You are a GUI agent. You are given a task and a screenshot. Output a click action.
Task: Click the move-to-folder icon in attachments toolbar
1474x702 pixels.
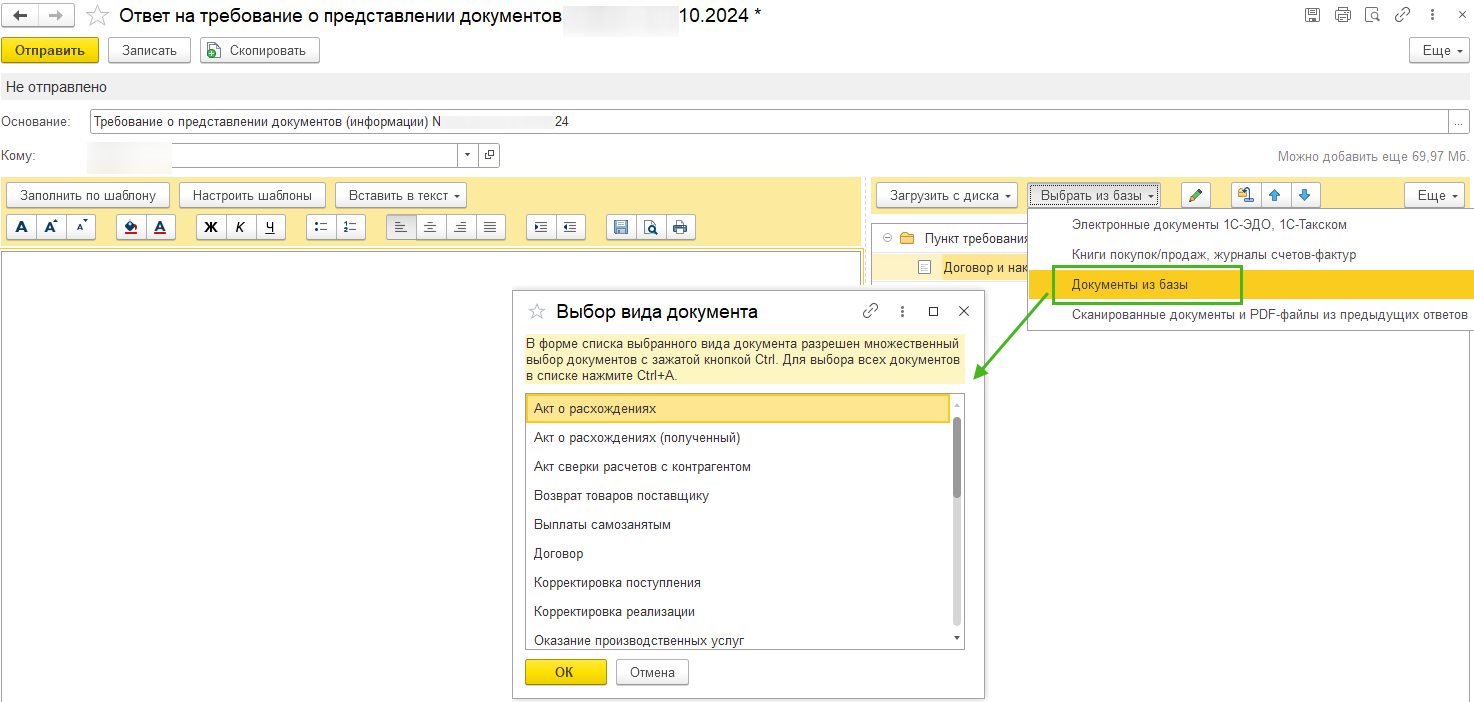[x=1245, y=195]
